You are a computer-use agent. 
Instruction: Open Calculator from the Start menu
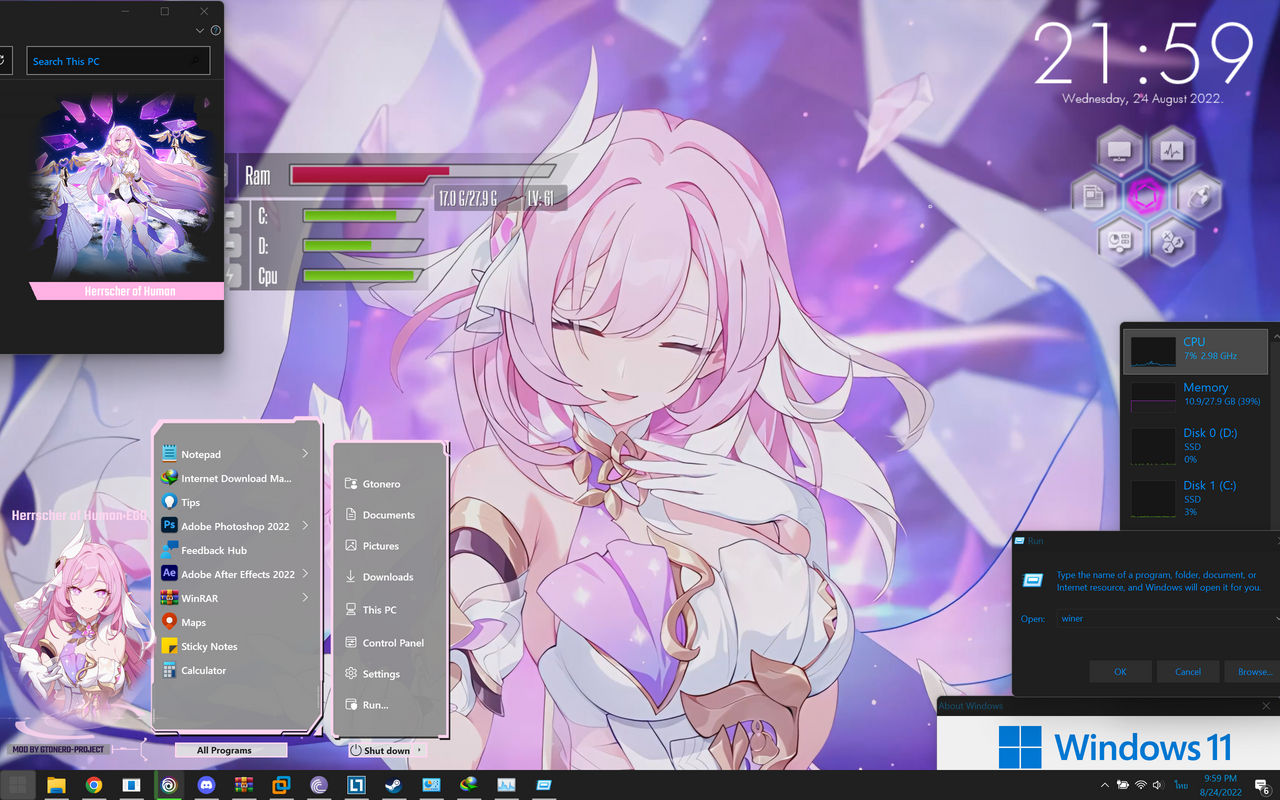(x=237, y=670)
